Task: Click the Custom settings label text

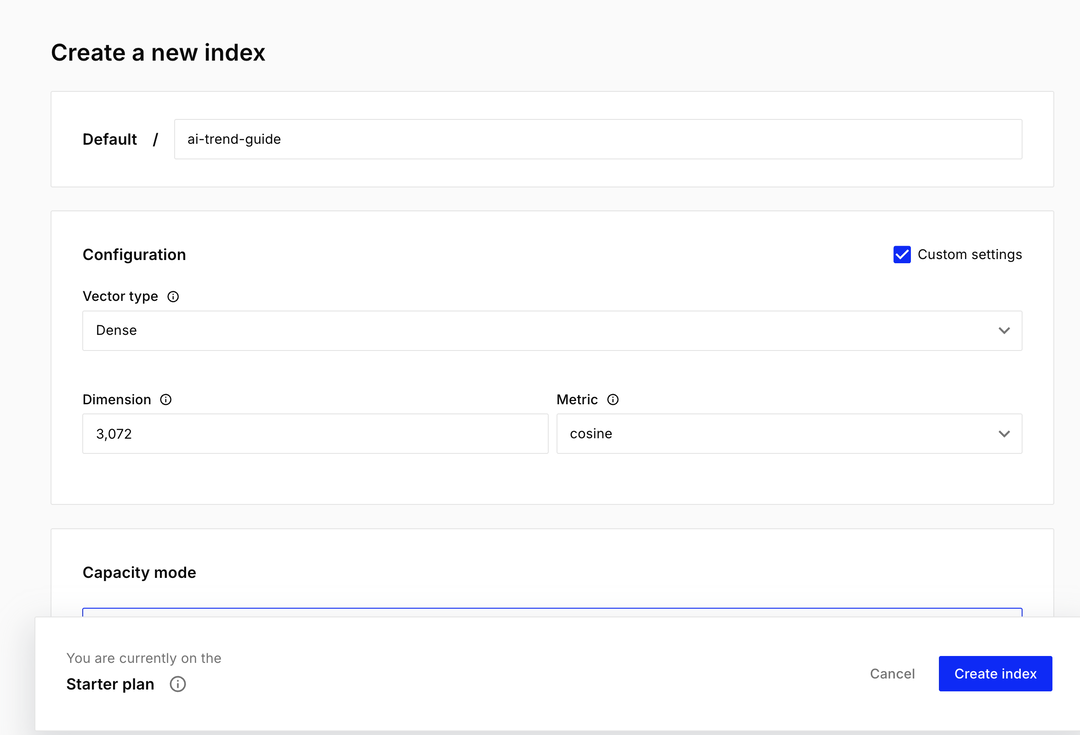Action: tap(969, 255)
